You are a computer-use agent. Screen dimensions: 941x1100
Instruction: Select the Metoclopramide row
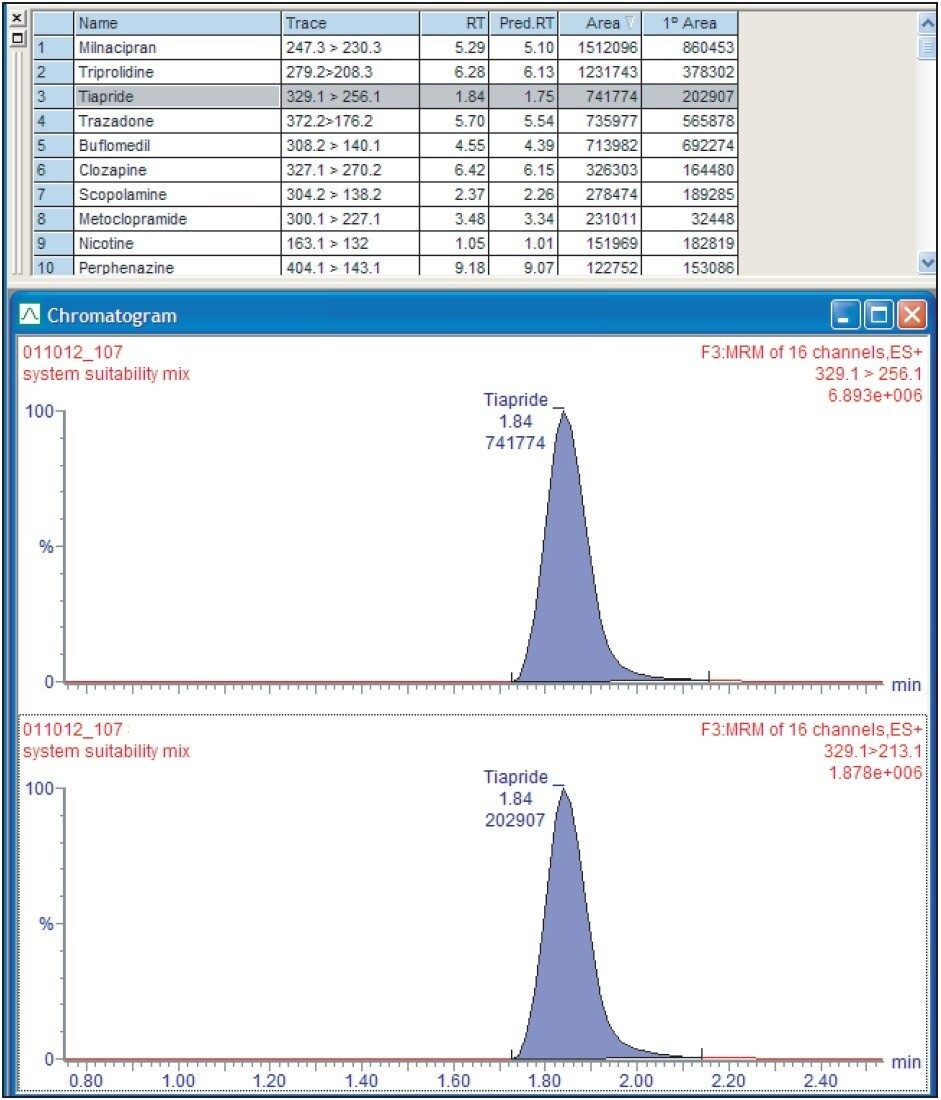[386, 220]
